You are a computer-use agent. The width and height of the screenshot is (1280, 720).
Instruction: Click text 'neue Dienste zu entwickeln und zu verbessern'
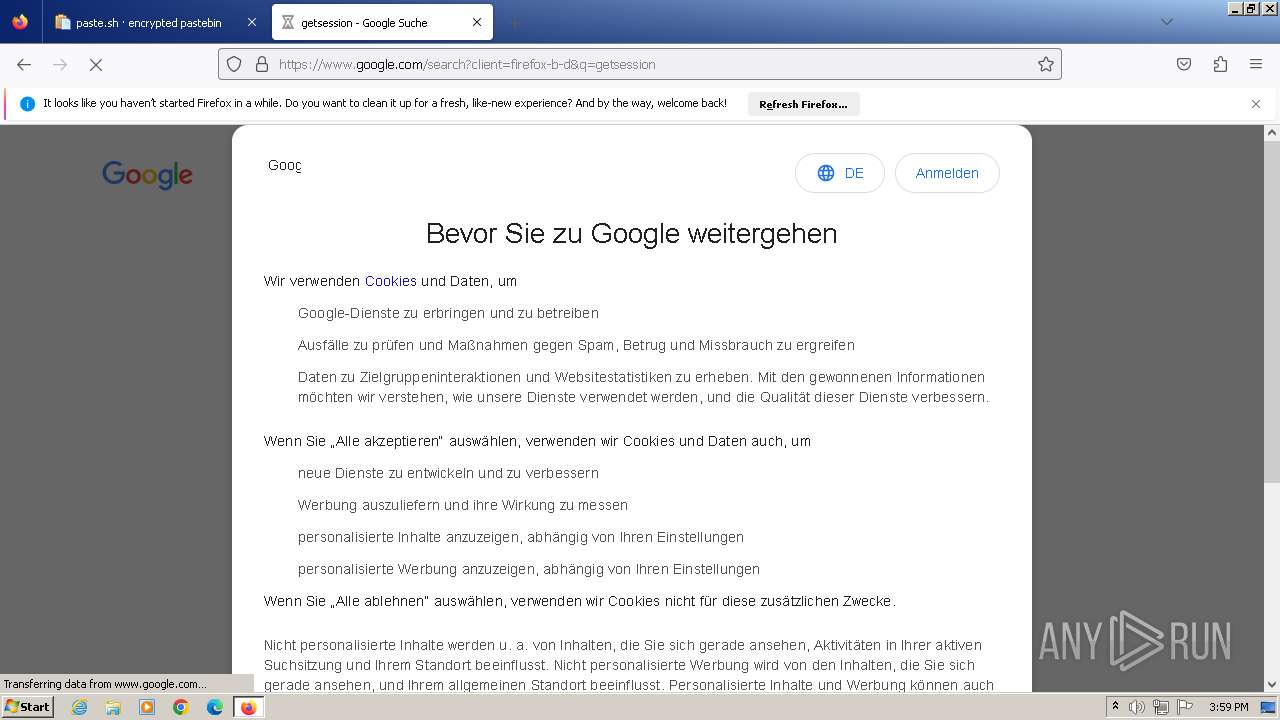pos(448,473)
